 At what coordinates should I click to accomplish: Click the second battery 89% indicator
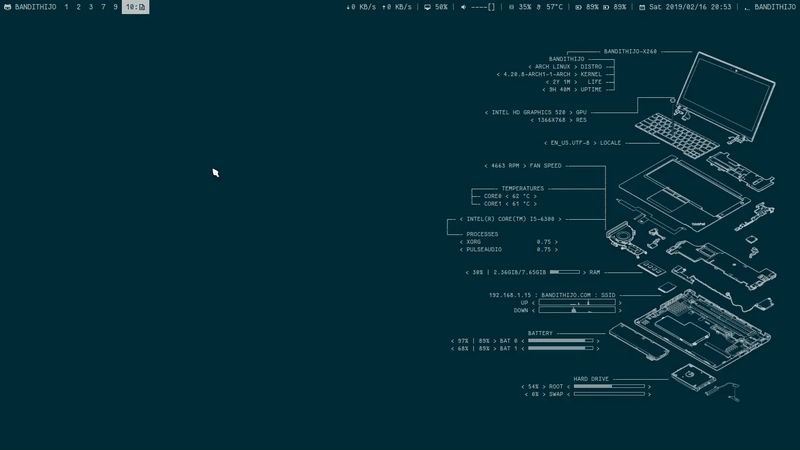pos(615,7)
